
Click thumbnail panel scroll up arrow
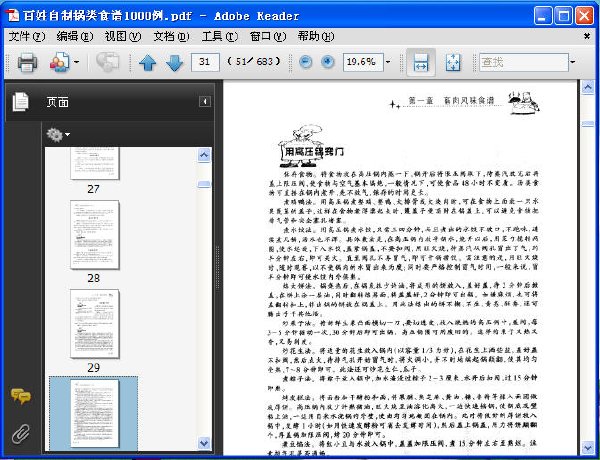204,155
